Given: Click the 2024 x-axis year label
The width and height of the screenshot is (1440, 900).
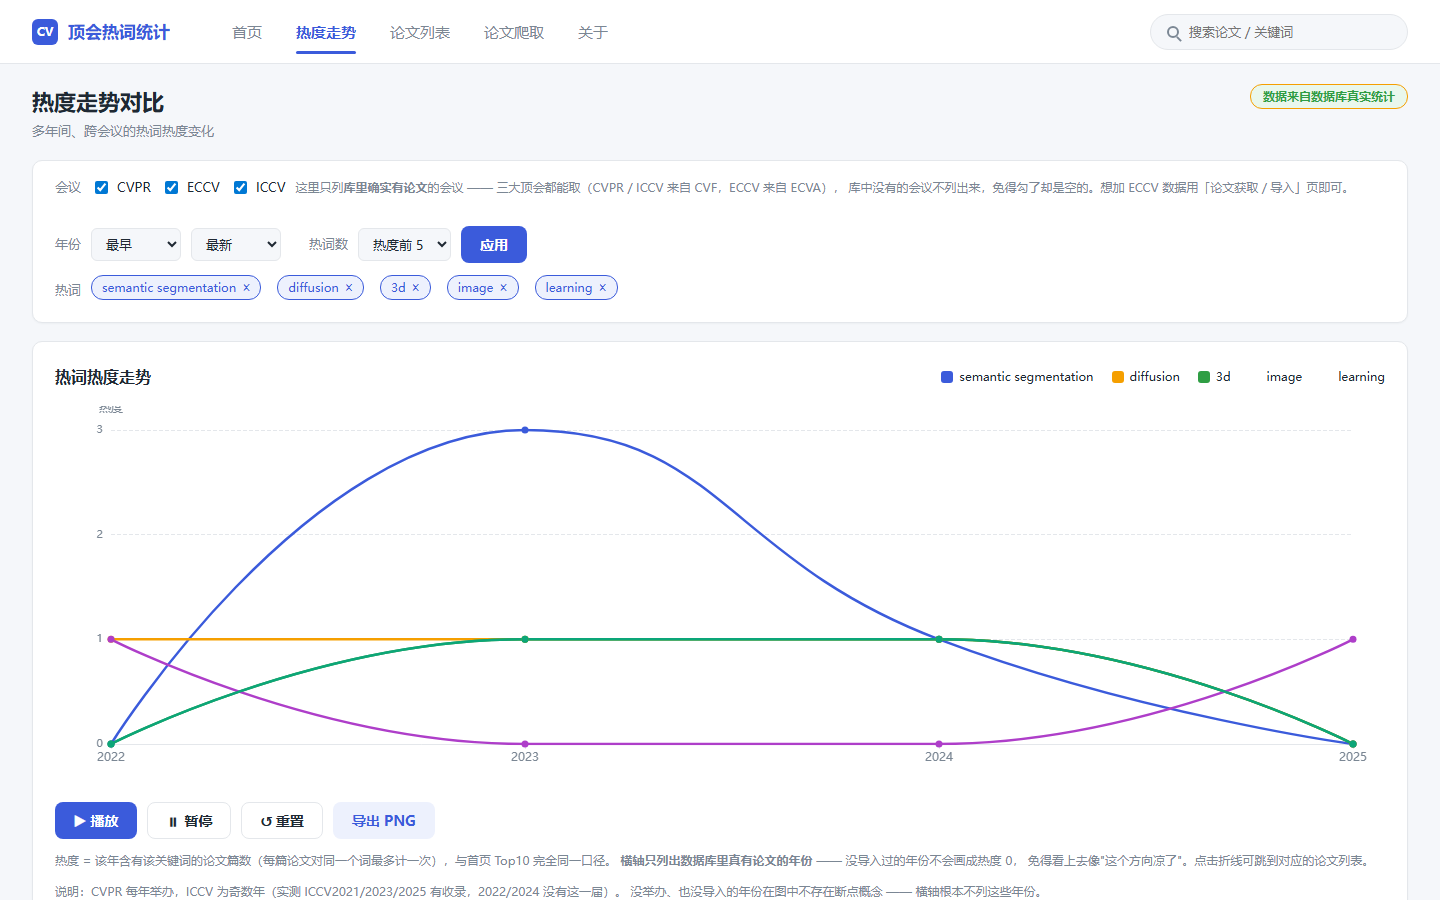Looking at the screenshot, I should coord(939,757).
